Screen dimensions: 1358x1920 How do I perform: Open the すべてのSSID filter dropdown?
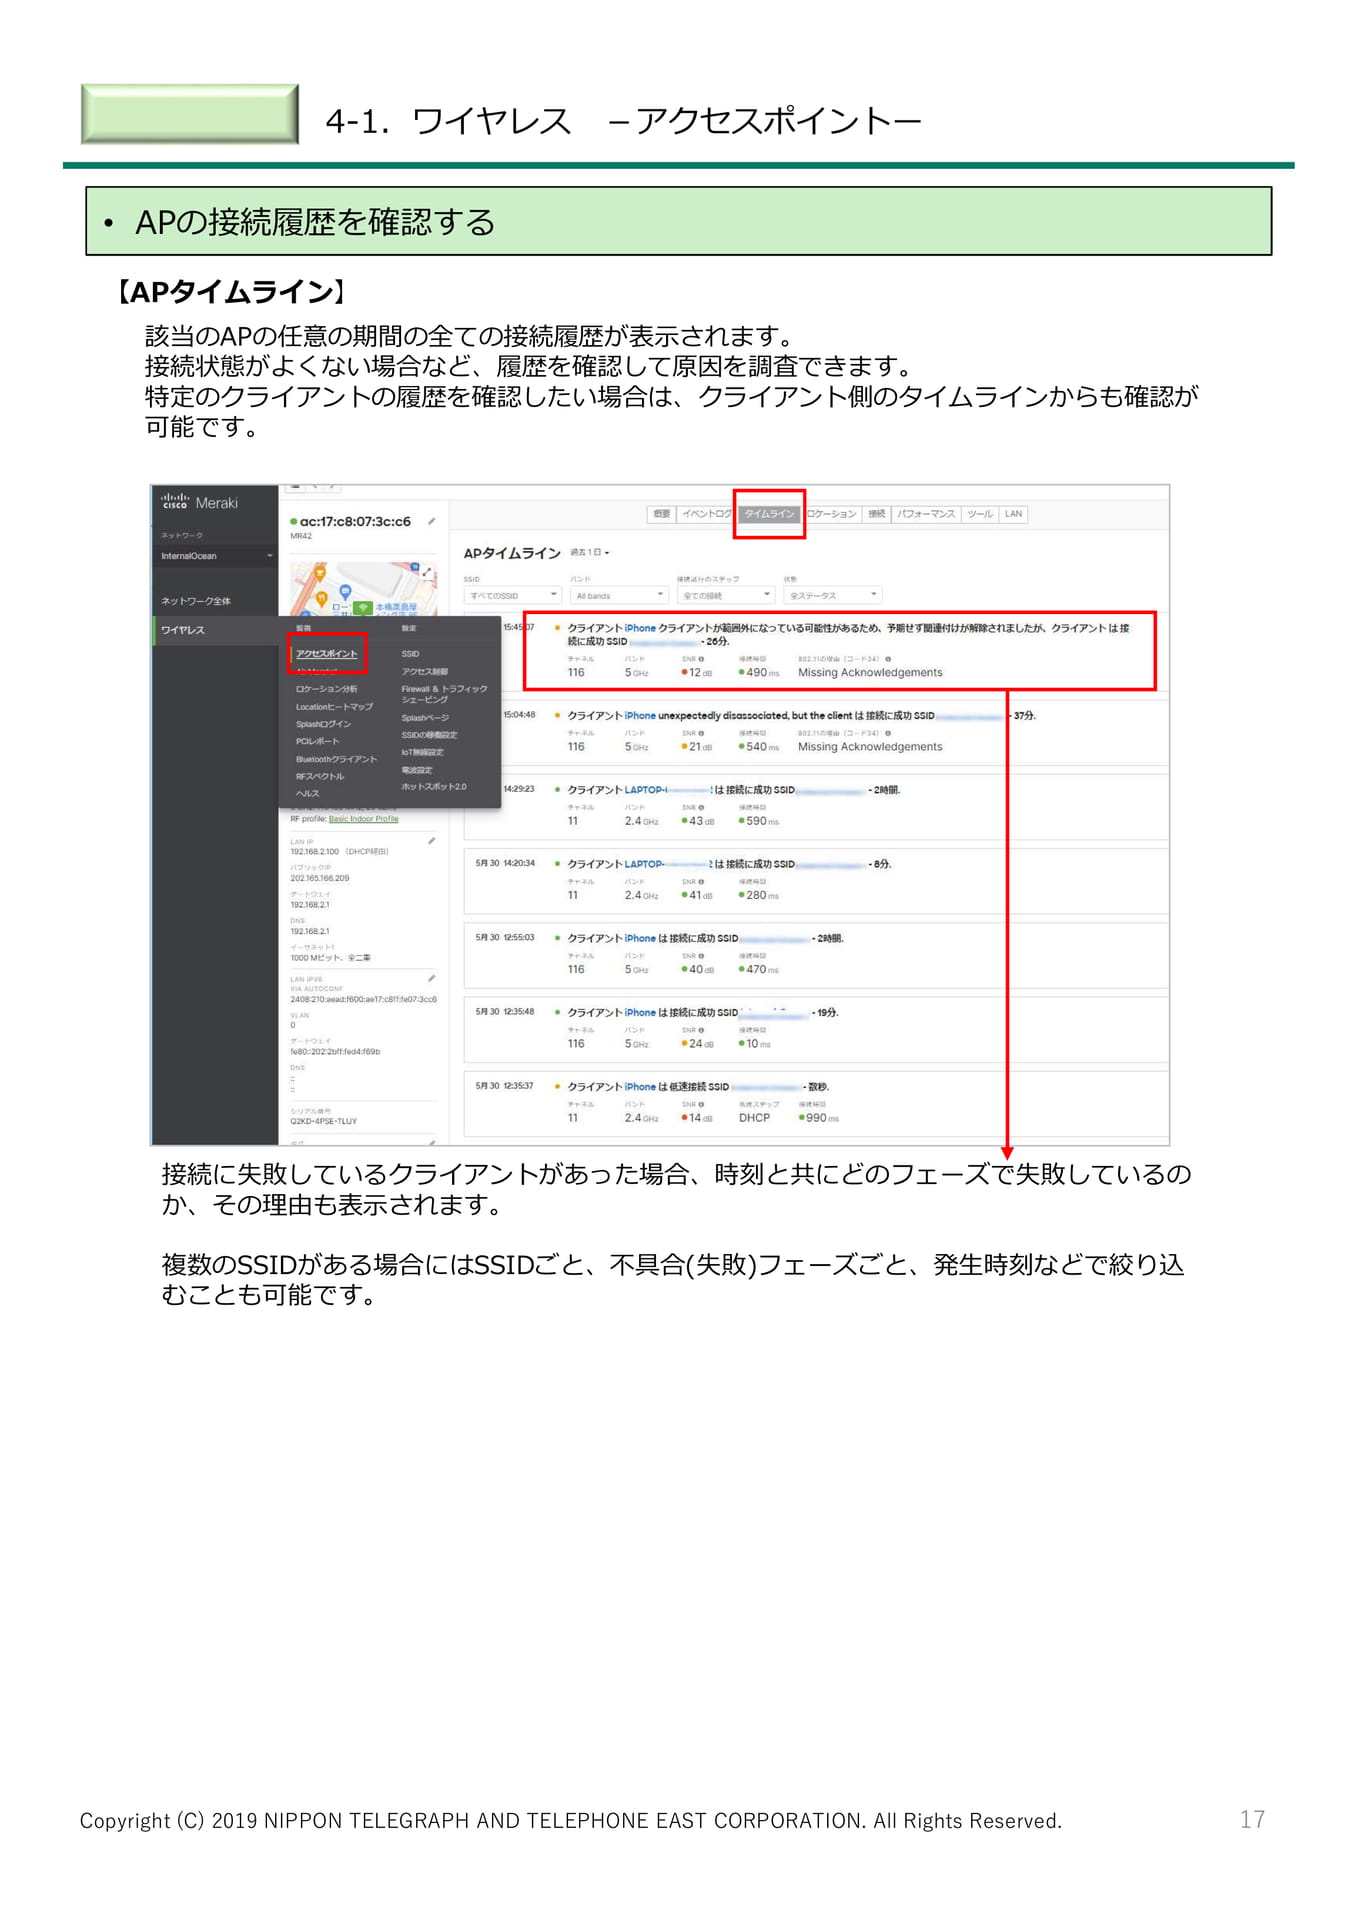[512, 595]
